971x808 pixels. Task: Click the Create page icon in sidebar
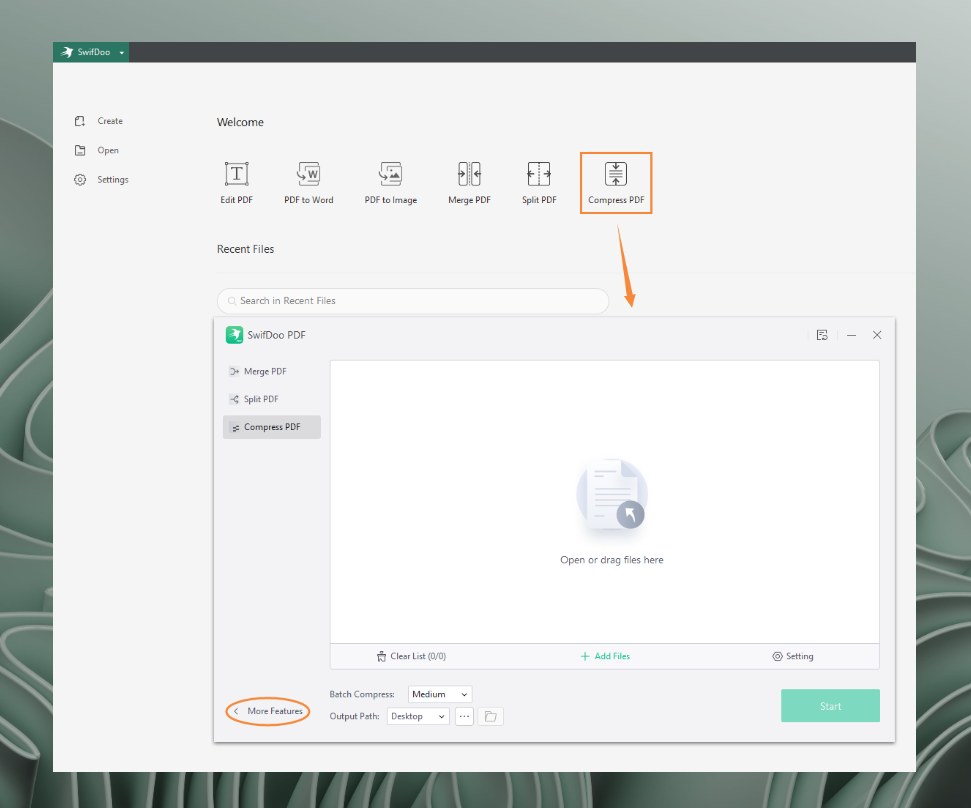click(x=80, y=121)
